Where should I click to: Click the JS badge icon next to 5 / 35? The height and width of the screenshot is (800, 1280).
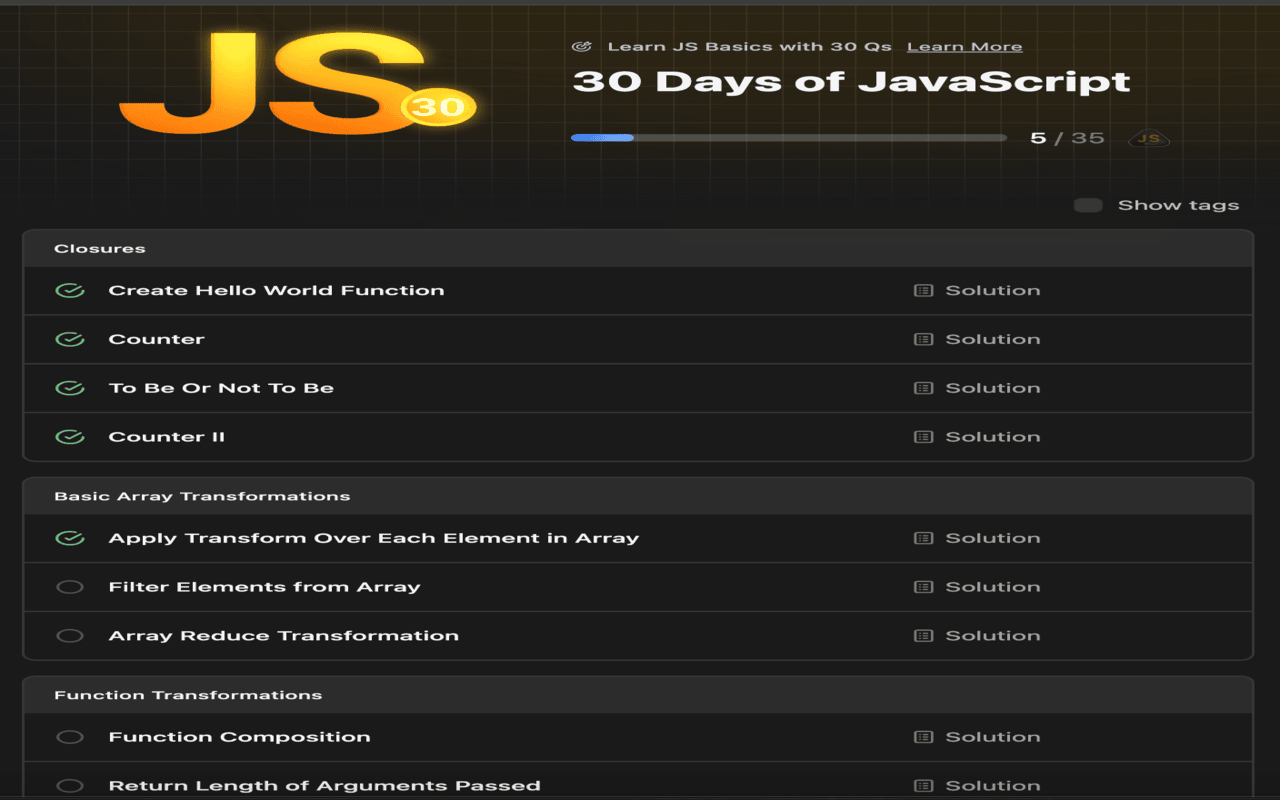(1149, 138)
